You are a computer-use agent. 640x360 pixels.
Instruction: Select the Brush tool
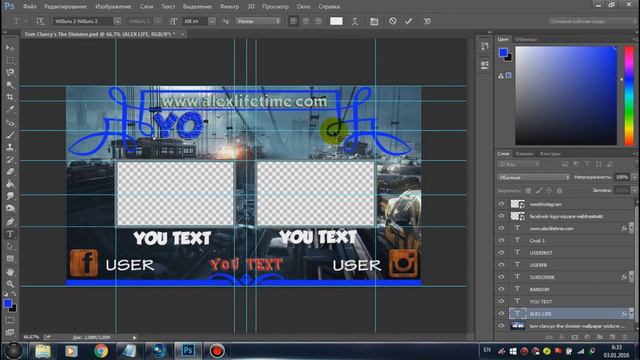(10, 135)
